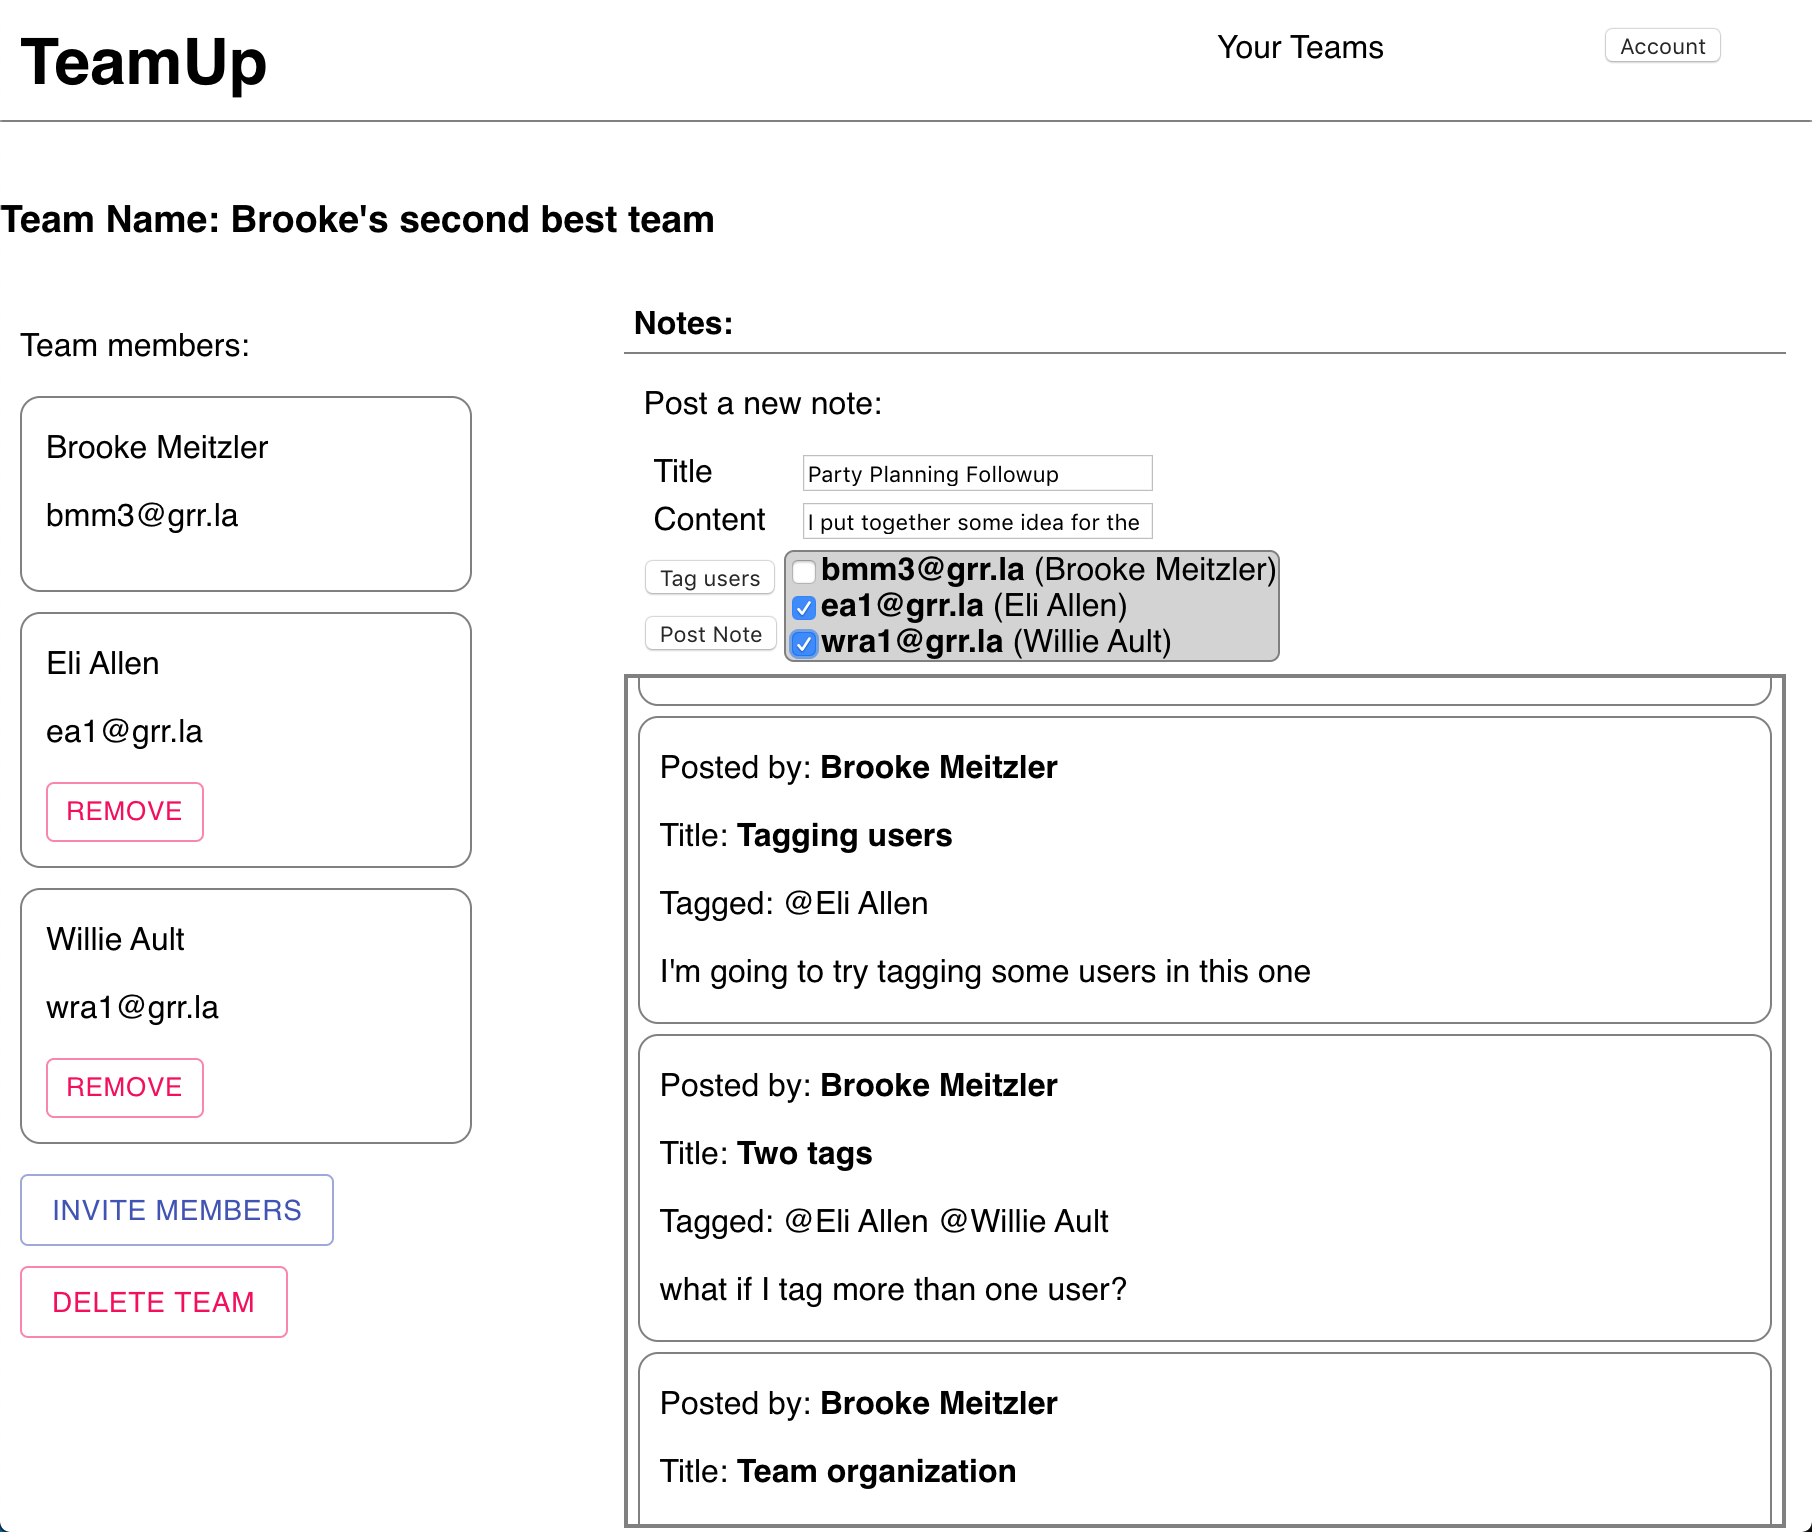This screenshot has width=1812, height=1532.
Task: Click the 'Post a new note:' label
Action: tap(763, 403)
